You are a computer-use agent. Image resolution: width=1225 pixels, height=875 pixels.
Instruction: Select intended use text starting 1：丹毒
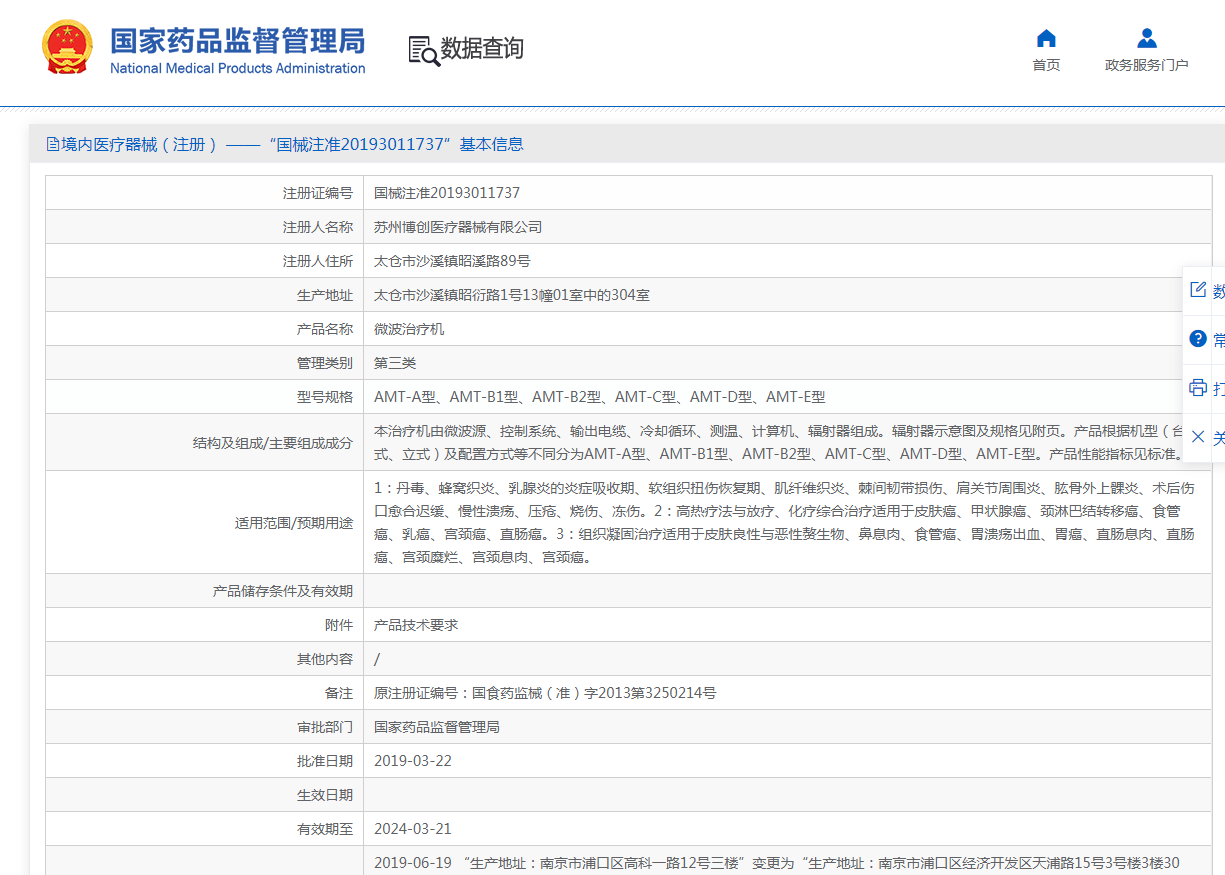point(784,523)
